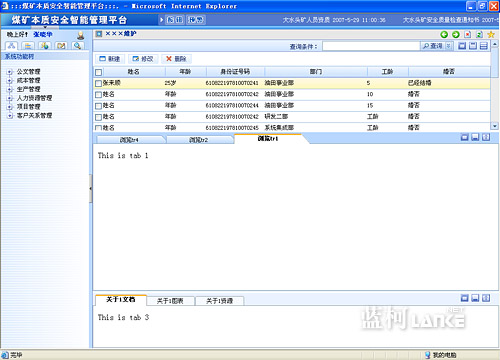Image resolution: width=500 pixels, height=360 pixels.
Task: Click the second window icon in 关于 tab strip
Action: pyautogui.click(x=475, y=298)
